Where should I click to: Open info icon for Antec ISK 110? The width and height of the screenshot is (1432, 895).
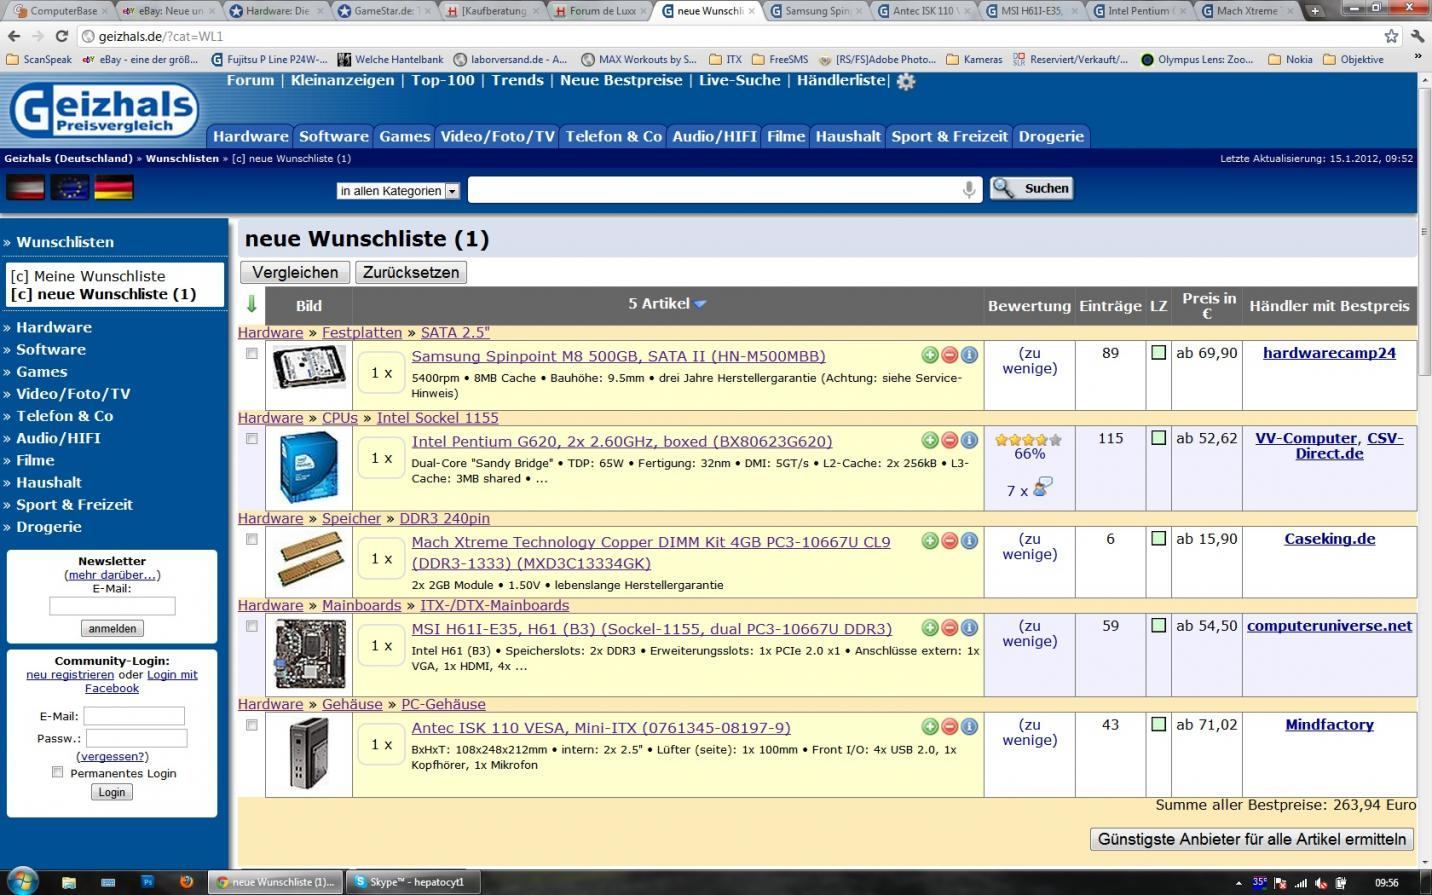pyautogui.click(x=969, y=727)
